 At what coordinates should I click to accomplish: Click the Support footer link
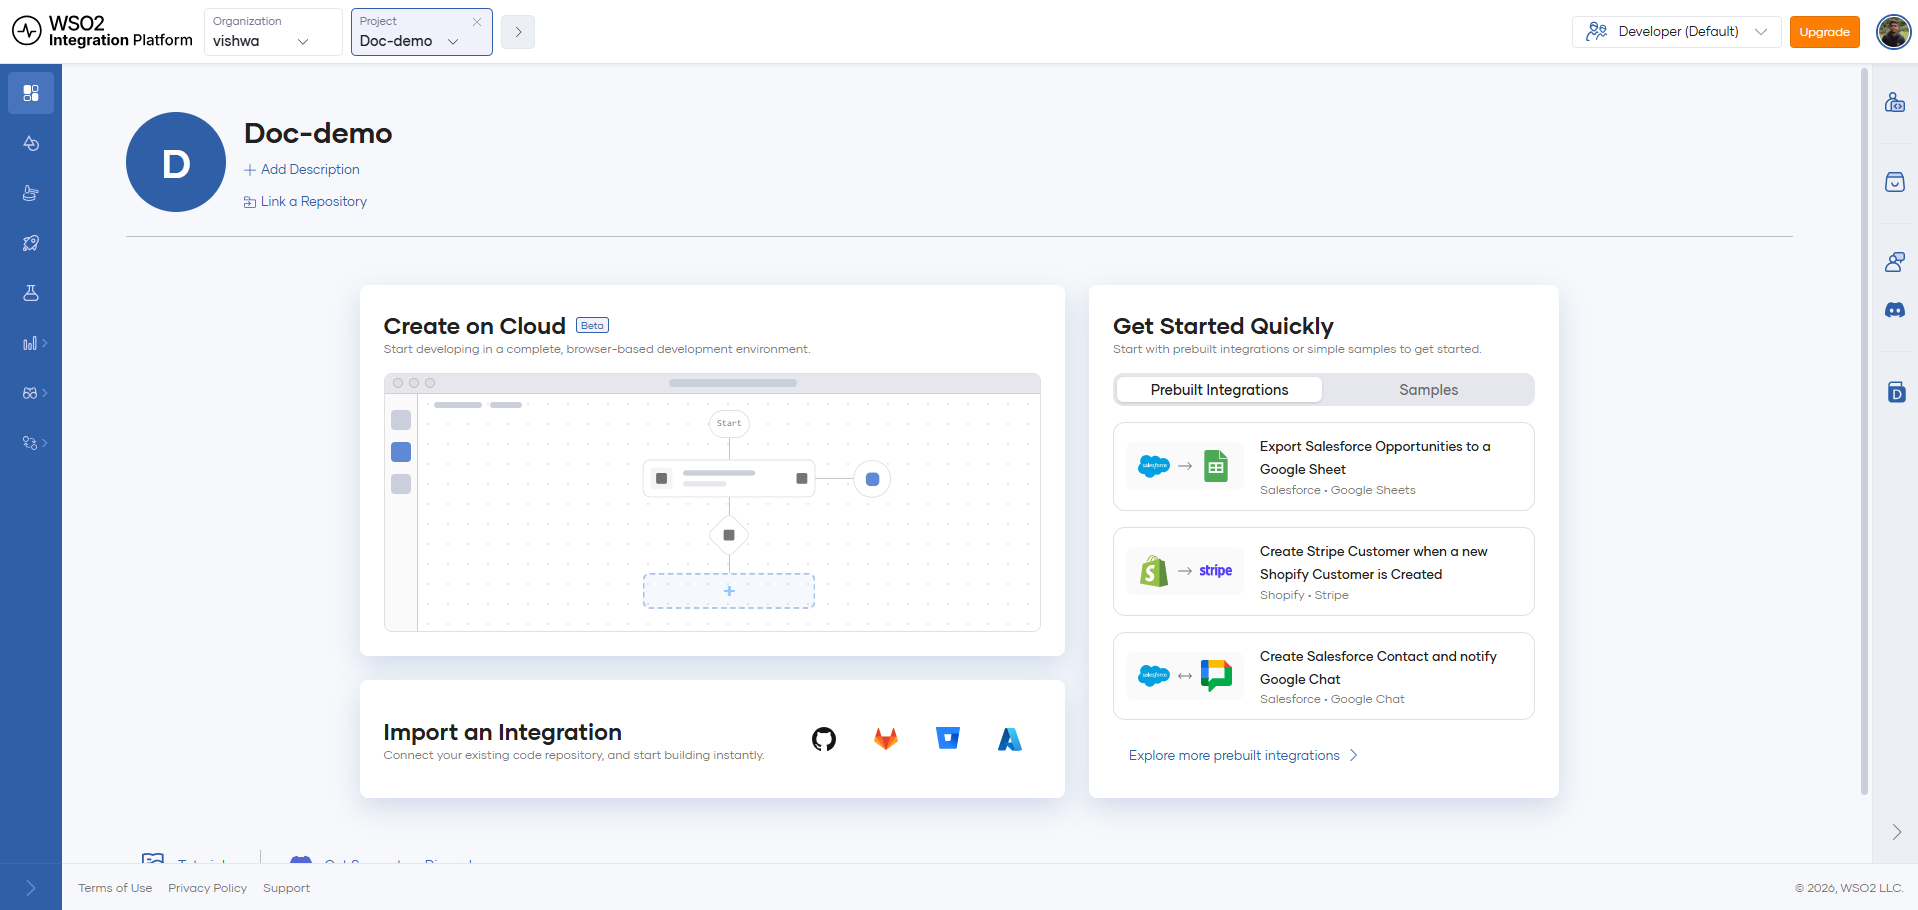coord(286,888)
